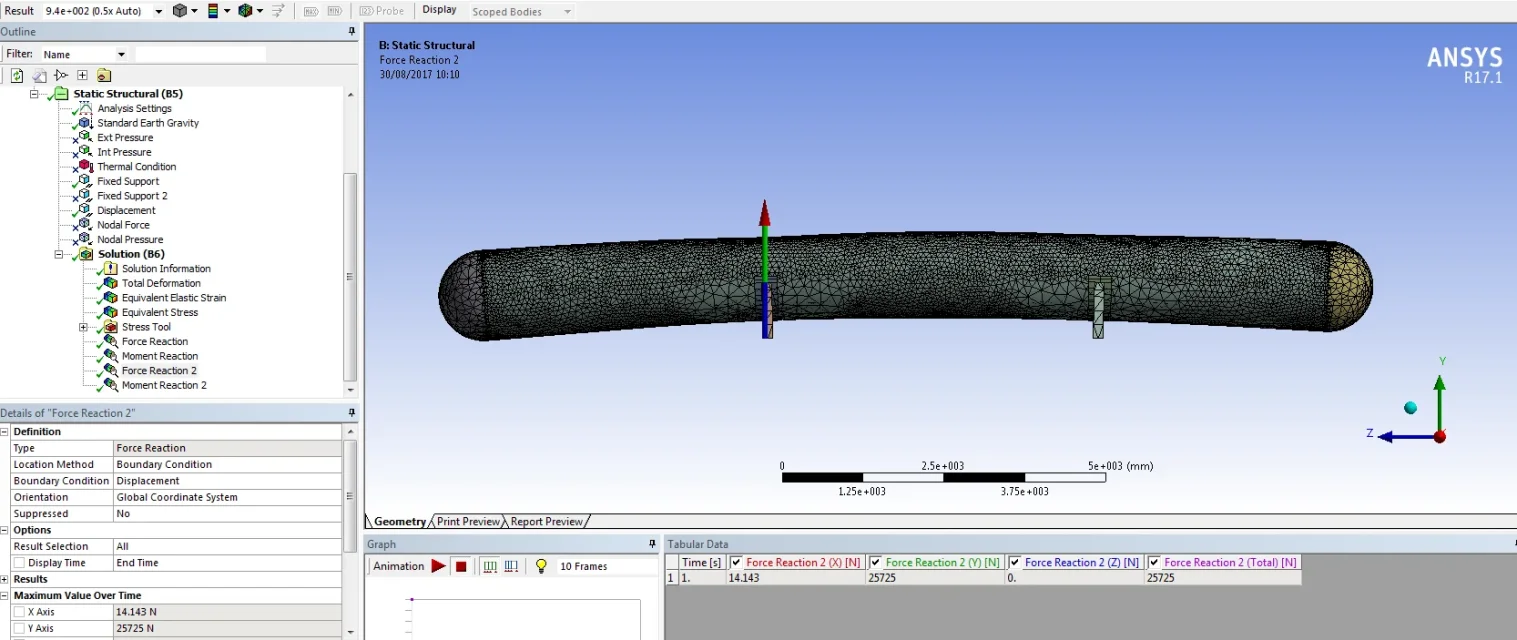Click the graph-tree icon in Outline toolbar
This screenshot has width=1517, height=640.
click(61, 75)
